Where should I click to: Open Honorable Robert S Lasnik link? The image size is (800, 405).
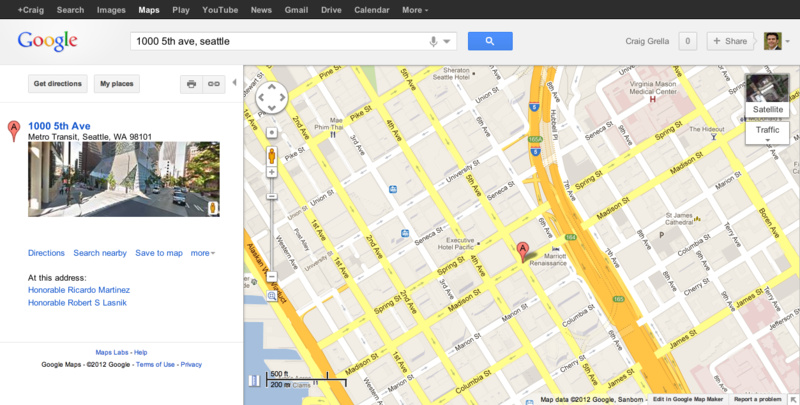(78, 302)
